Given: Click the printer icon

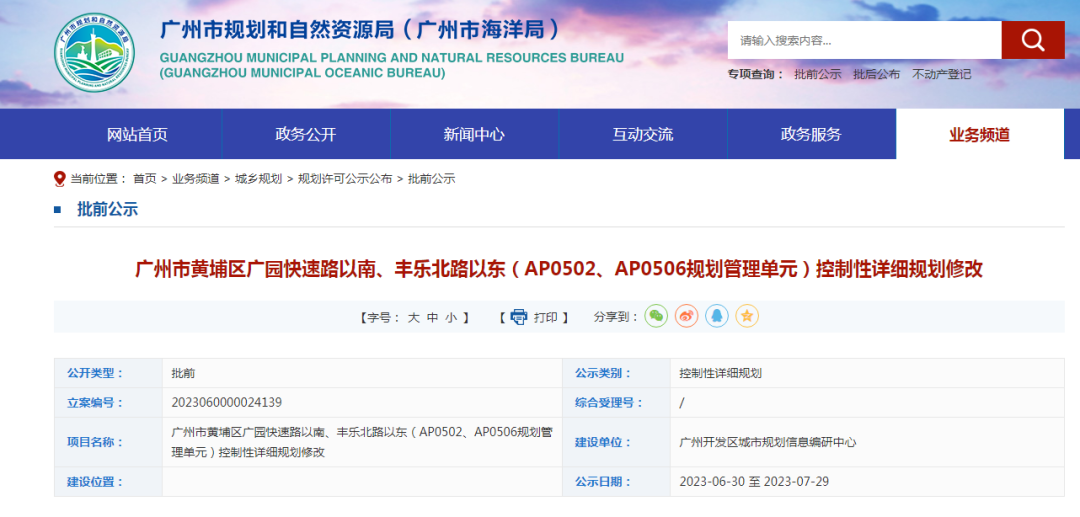Looking at the screenshot, I should [519, 317].
